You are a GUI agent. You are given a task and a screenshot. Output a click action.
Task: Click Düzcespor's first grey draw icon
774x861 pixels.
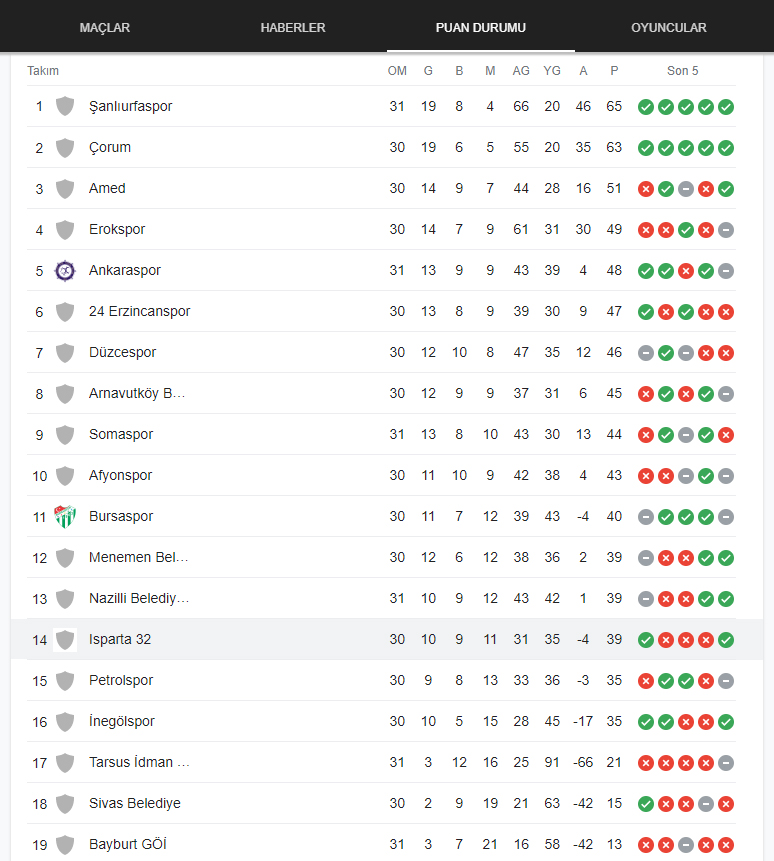(x=646, y=353)
